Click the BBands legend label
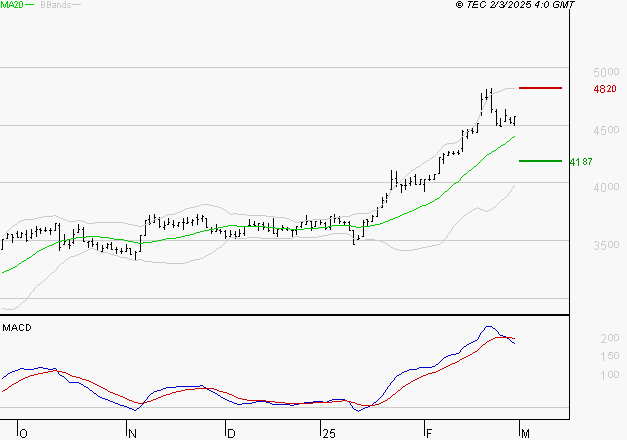The width and height of the screenshot is (627, 440). 56,5
